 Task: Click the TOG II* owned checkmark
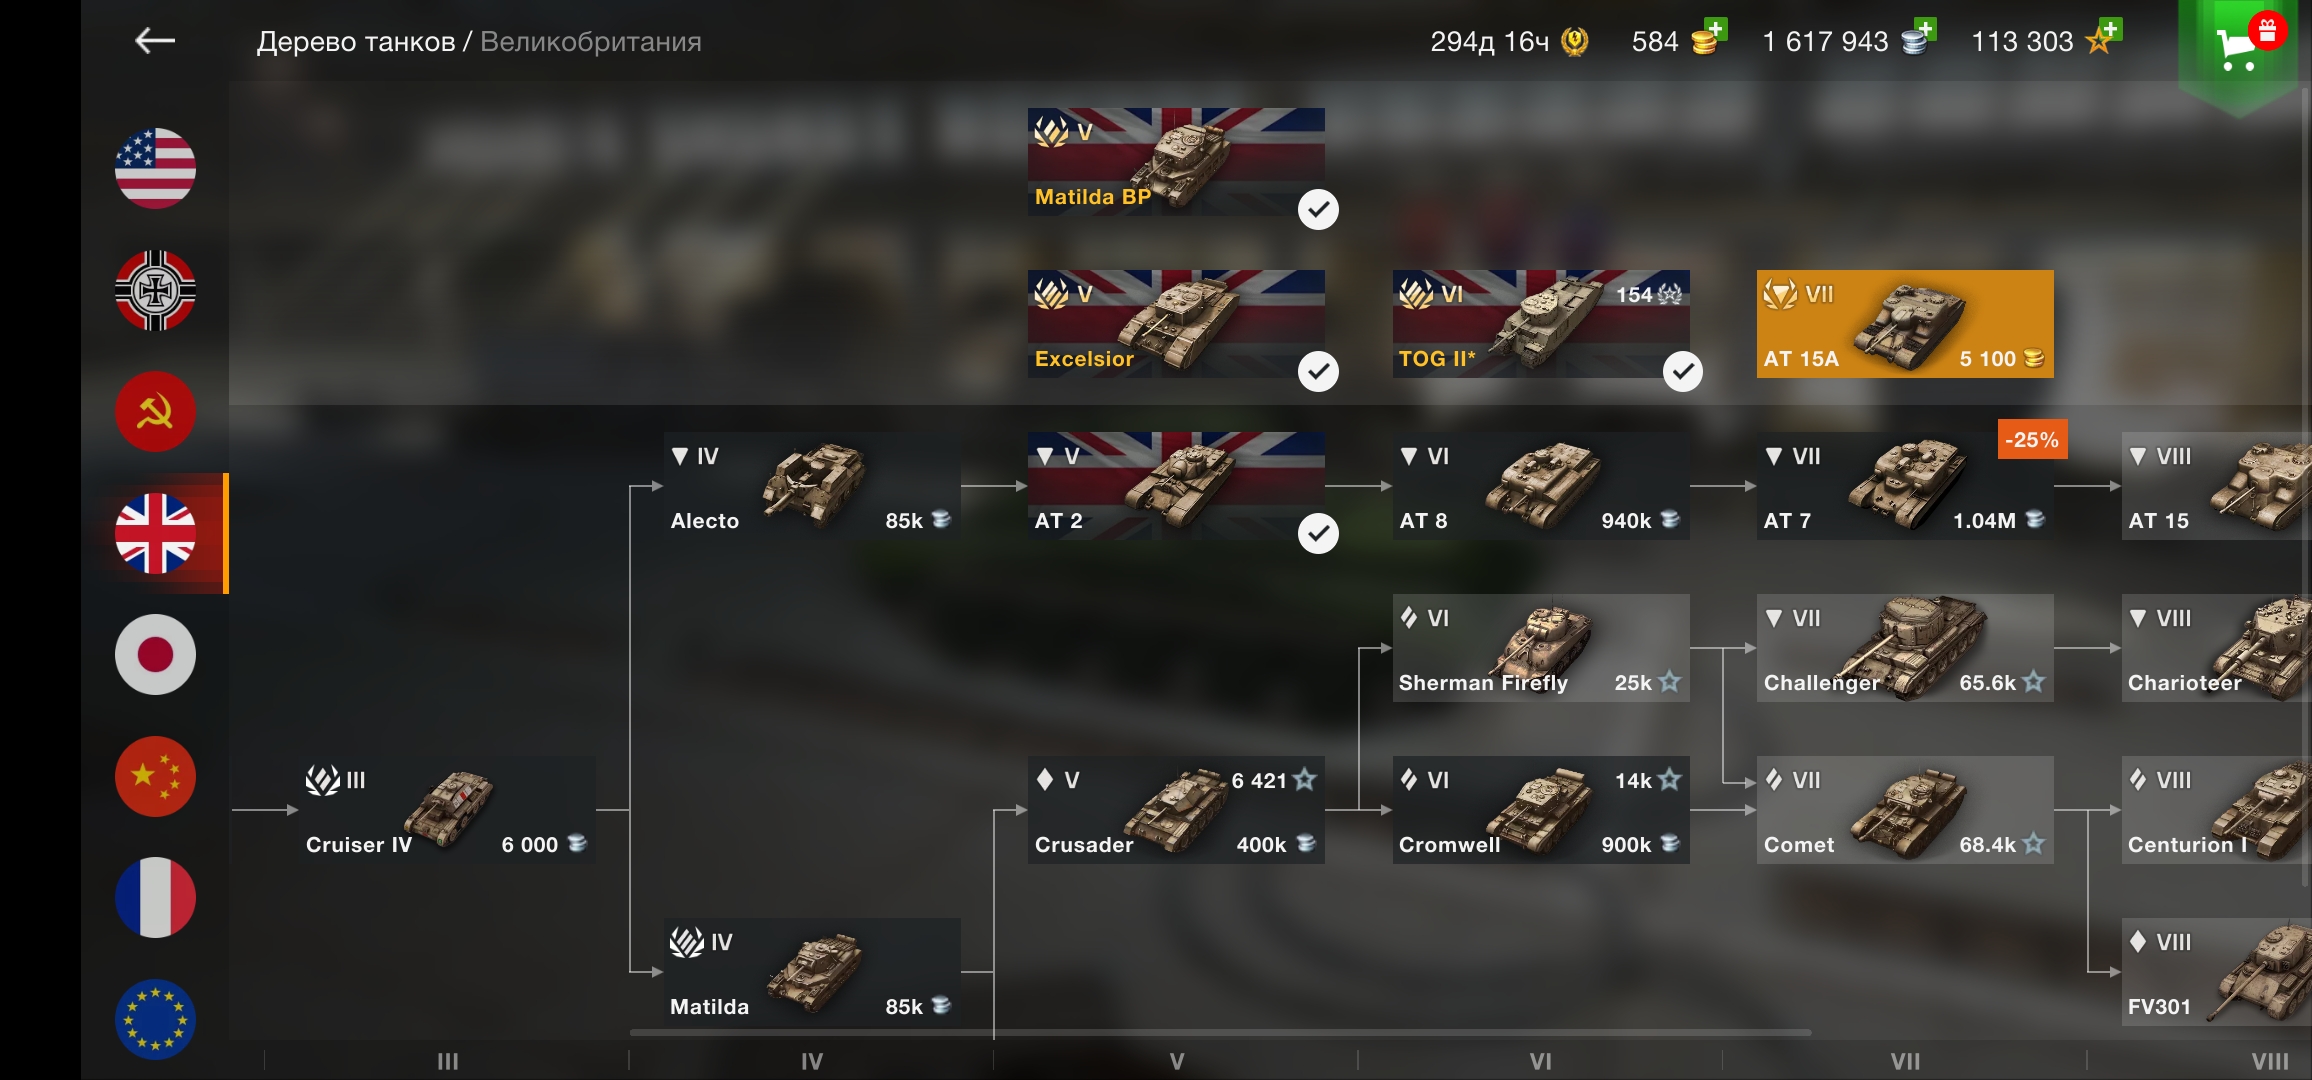point(1683,371)
